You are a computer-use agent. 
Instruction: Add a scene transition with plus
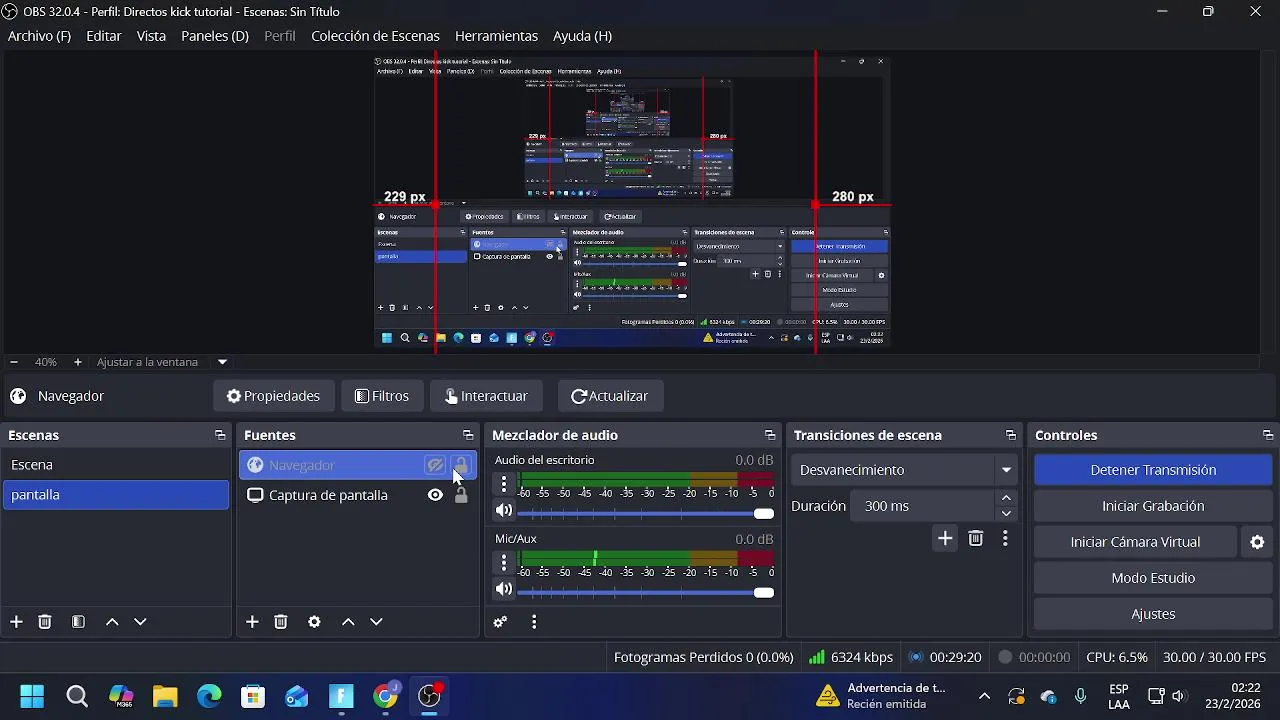coord(945,539)
